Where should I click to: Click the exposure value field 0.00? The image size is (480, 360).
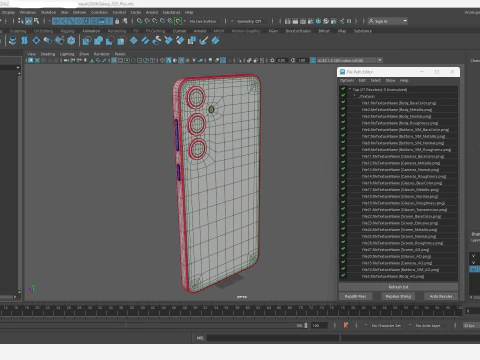pyautogui.click(x=282, y=60)
